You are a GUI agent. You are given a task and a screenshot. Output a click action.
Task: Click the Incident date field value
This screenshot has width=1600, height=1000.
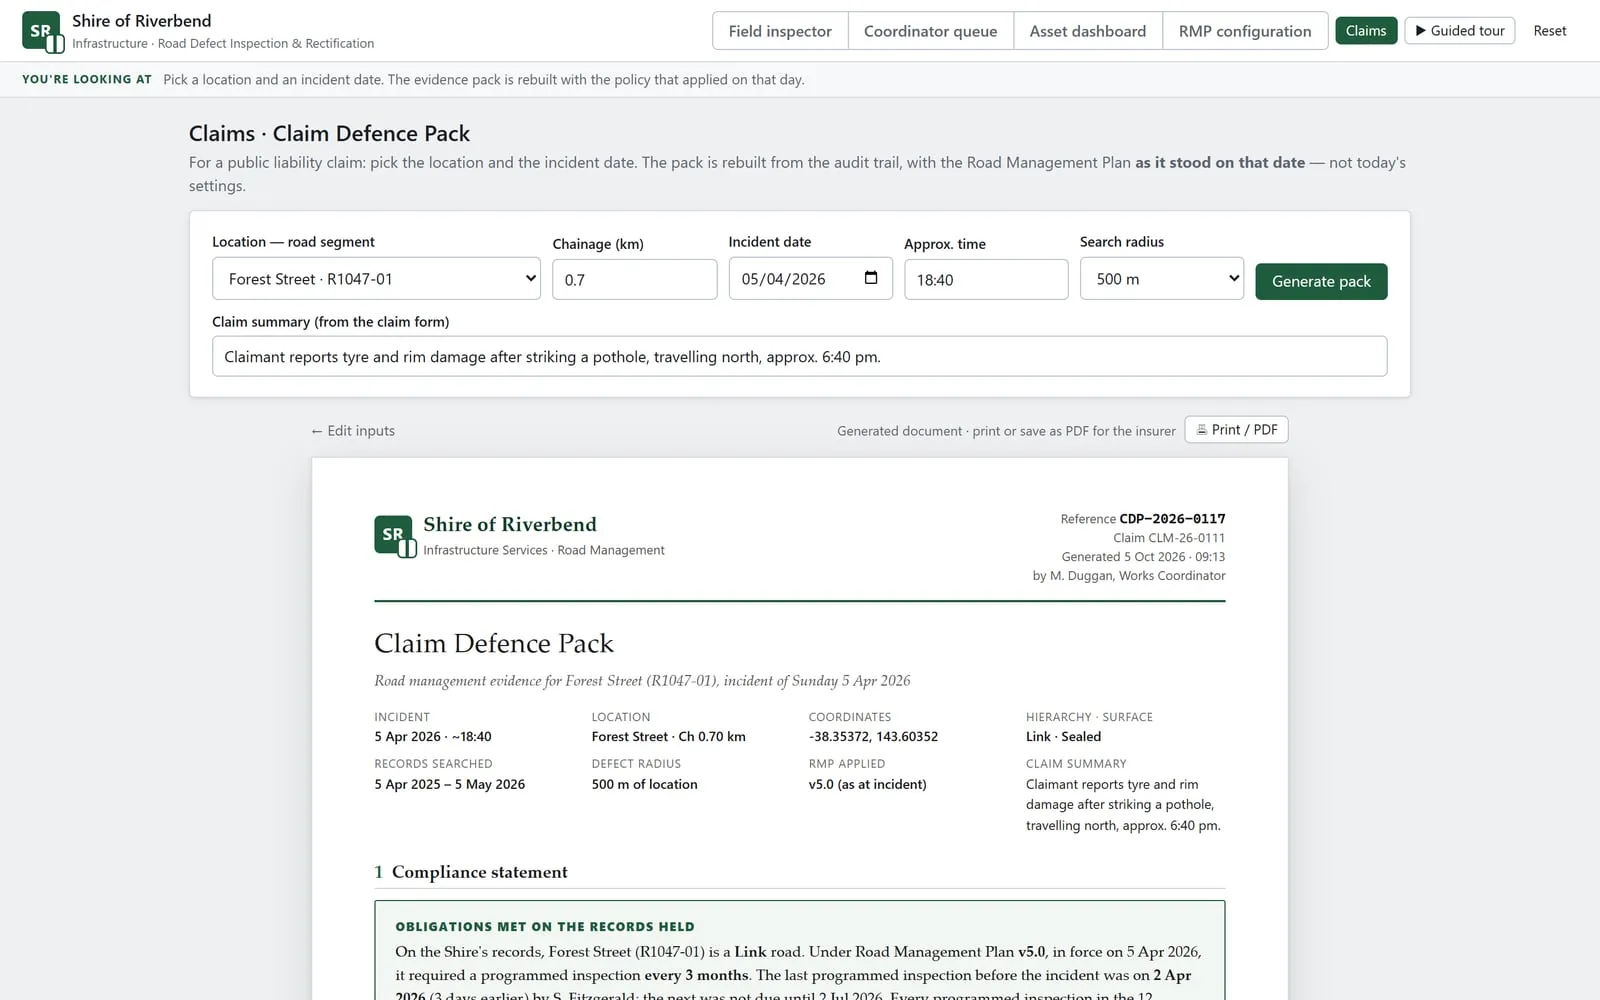[x=784, y=279]
